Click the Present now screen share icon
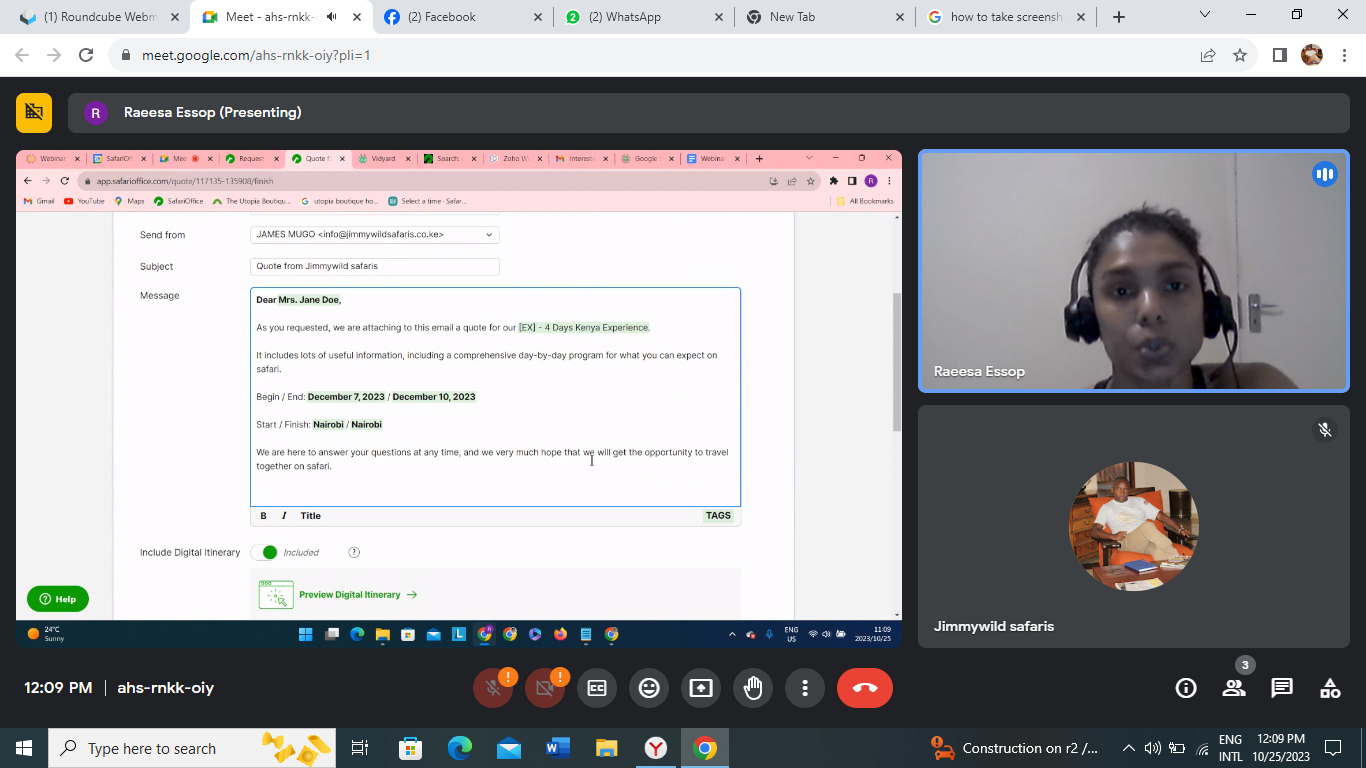This screenshot has width=1366, height=768. [x=701, y=688]
